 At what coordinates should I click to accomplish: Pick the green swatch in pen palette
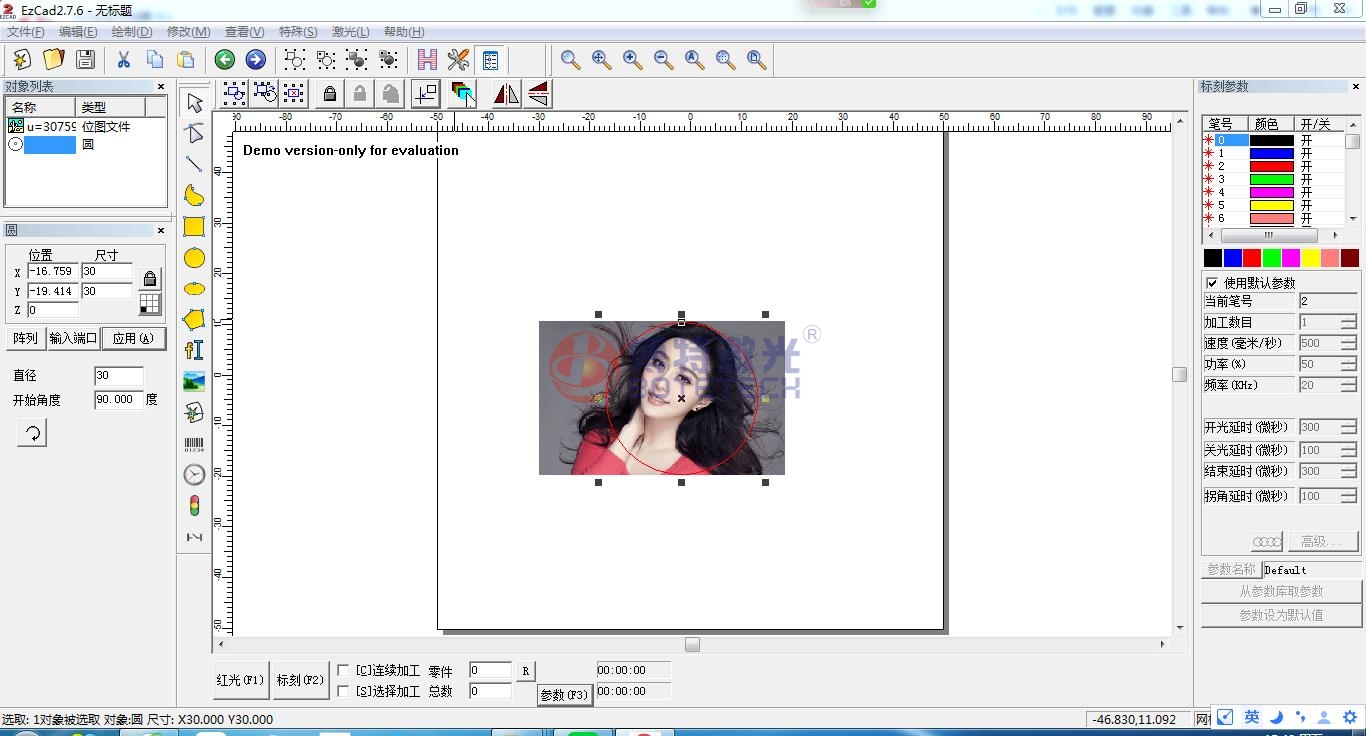[1271, 258]
